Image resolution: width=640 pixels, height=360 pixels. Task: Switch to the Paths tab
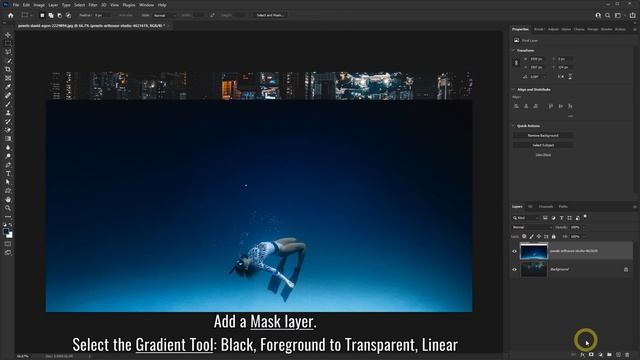tap(563, 207)
